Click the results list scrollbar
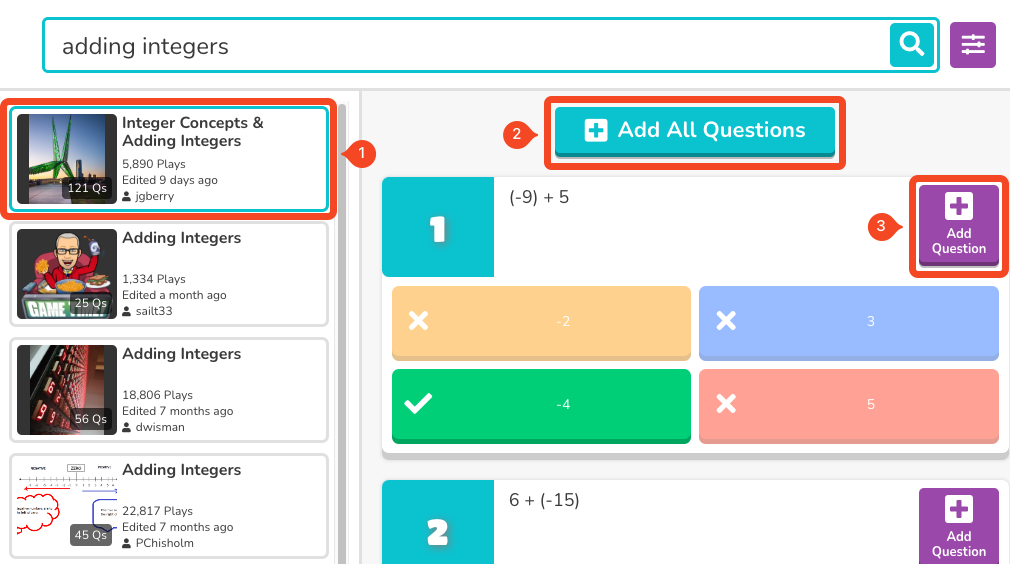Viewport: 1010px width, 564px height. [x=343, y=330]
